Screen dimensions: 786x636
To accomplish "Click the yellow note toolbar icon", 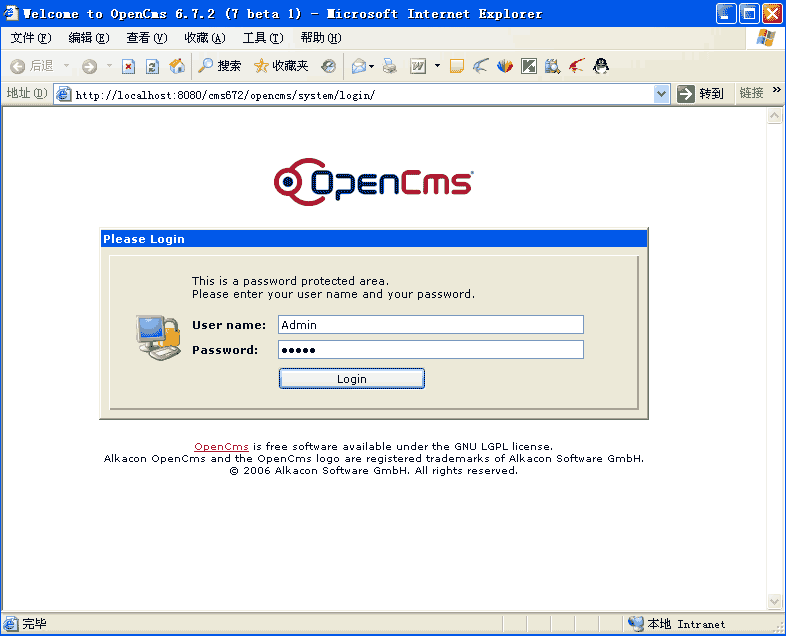I will [x=457, y=66].
